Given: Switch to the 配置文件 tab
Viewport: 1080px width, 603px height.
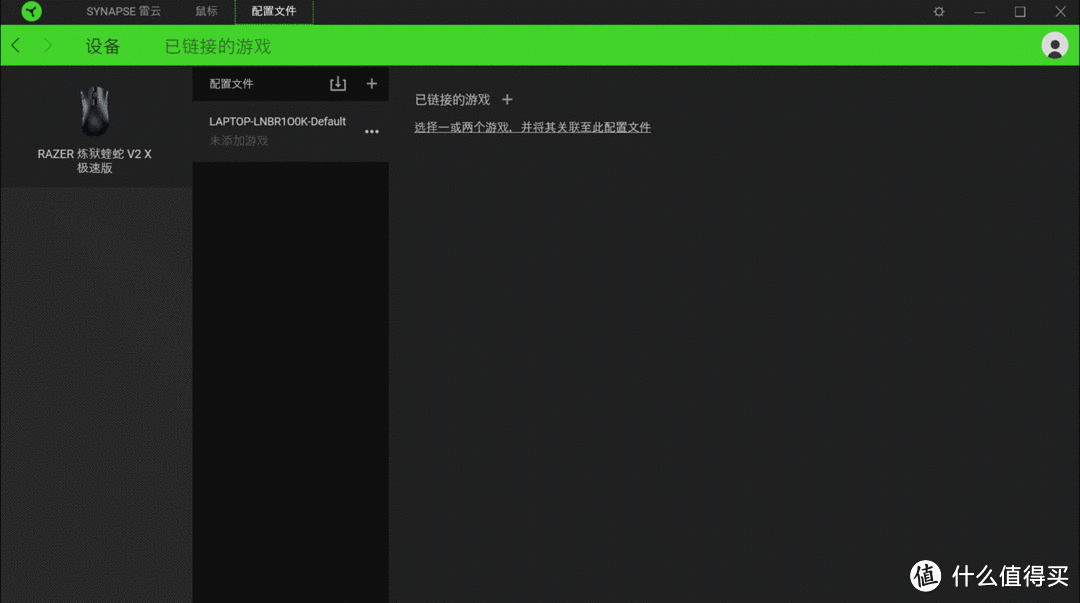Looking at the screenshot, I should (x=274, y=11).
